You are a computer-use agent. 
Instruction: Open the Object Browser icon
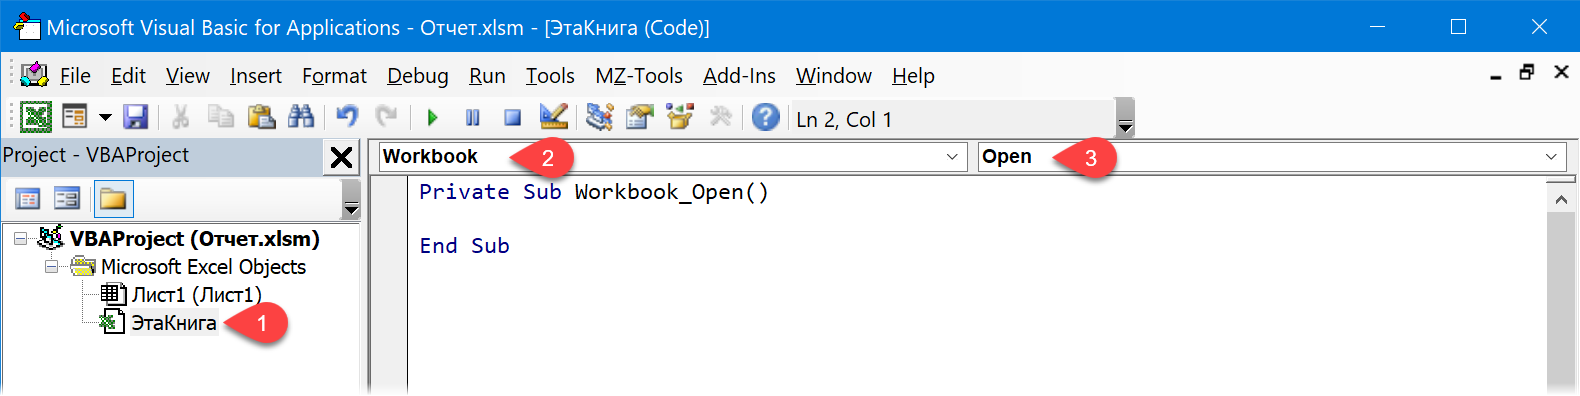tap(680, 117)
